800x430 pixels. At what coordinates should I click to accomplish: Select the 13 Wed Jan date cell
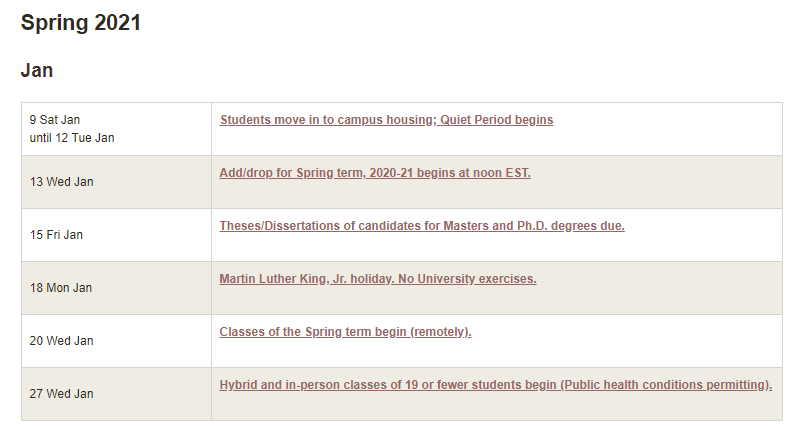(62, 182)
